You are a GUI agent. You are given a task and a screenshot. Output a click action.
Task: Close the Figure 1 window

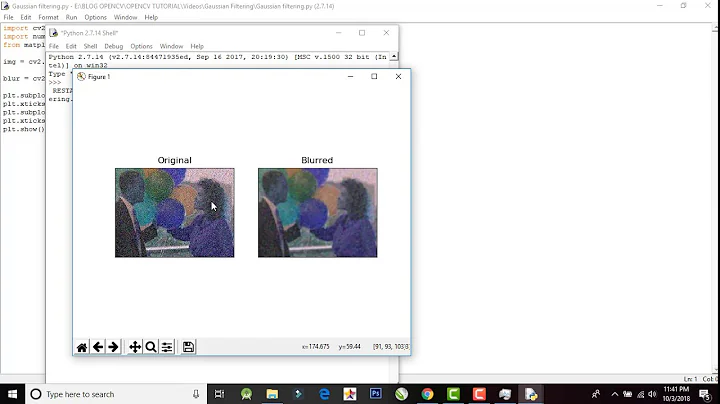click(398, 77)
